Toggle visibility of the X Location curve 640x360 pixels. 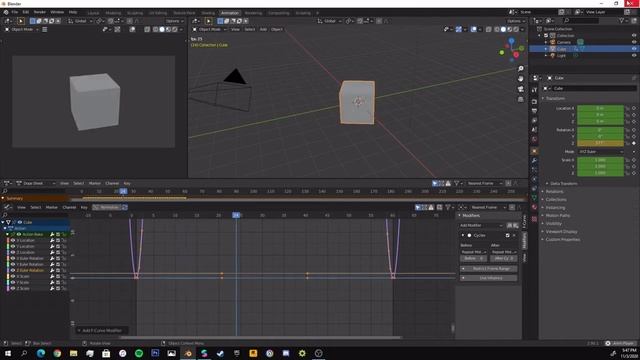click(13, 240)
